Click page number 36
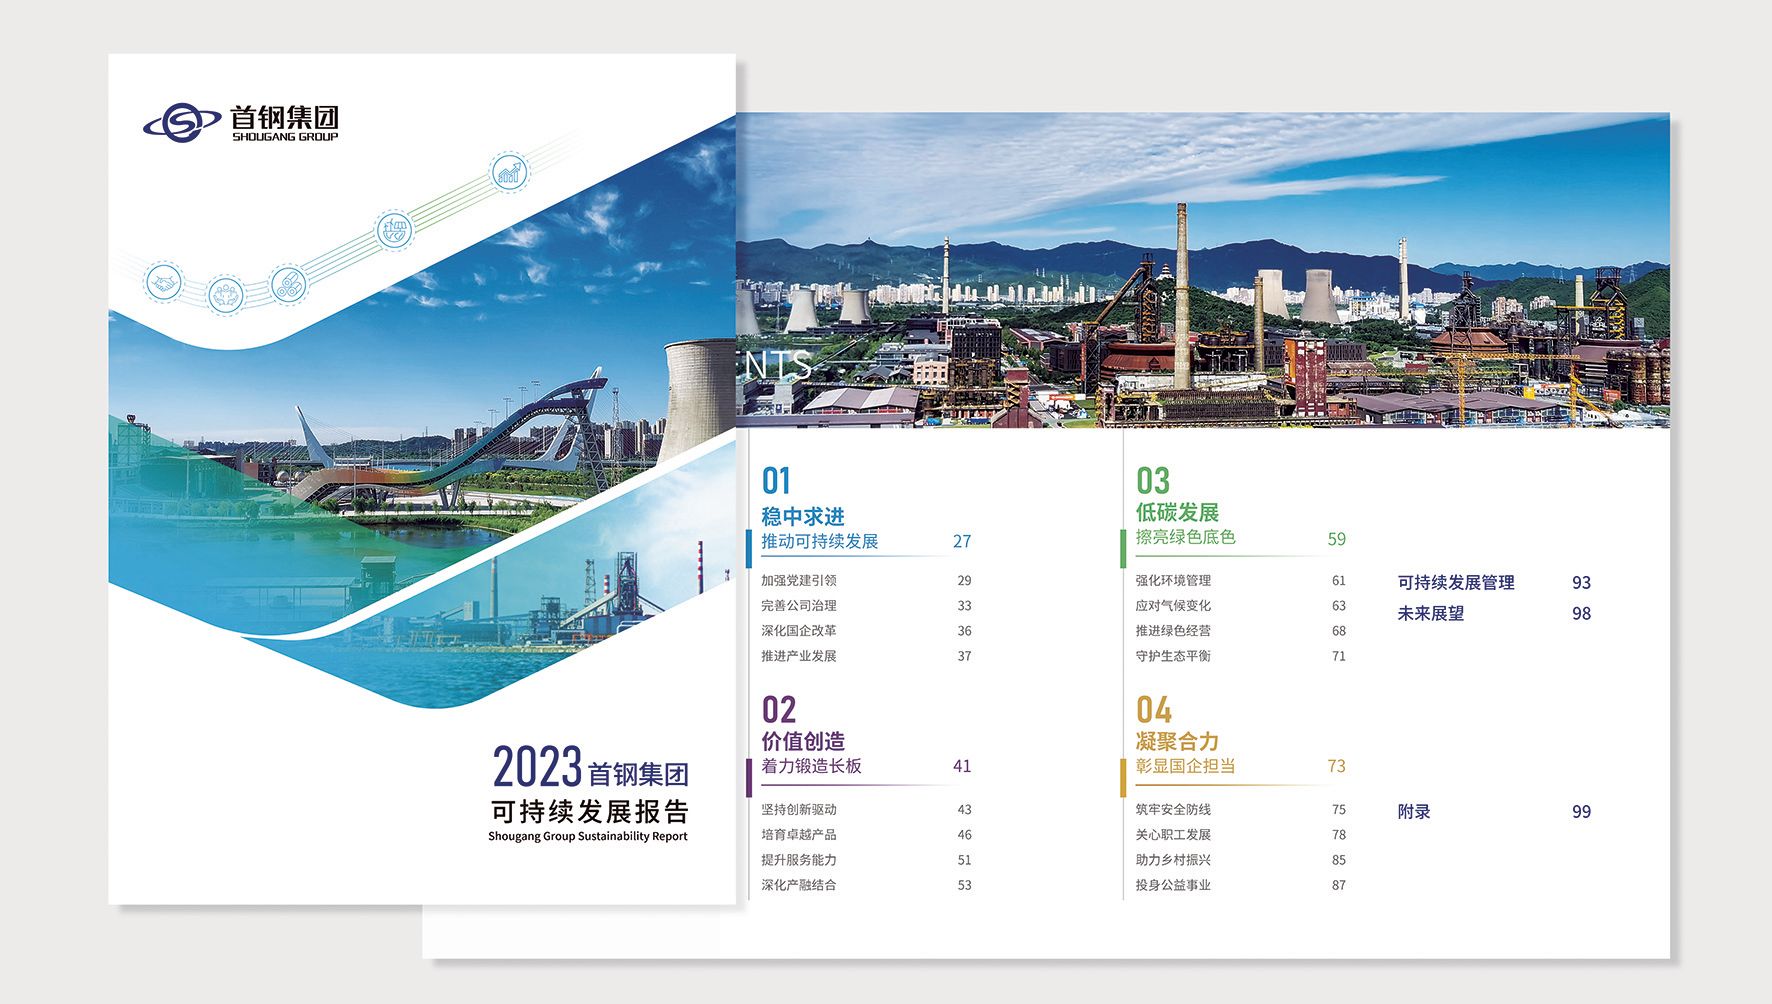The width and height of the screenshot is (1772, 1004). click(964, 631)
